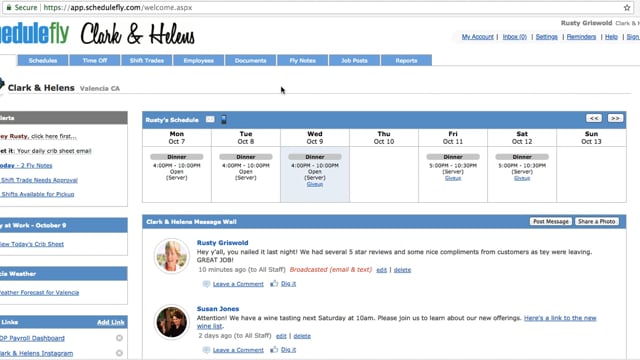Viewport: 640px width, 360px height.
Task: Delete Rusty Griswold's wall message
Action: coord(402,270)
